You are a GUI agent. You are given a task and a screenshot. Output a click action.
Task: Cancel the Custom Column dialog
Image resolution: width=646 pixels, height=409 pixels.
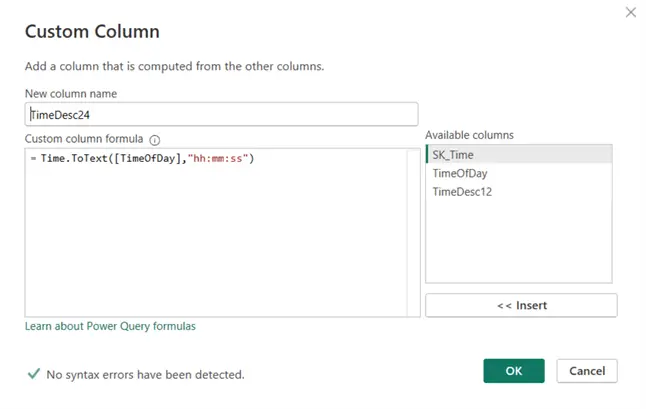[587, 371]
